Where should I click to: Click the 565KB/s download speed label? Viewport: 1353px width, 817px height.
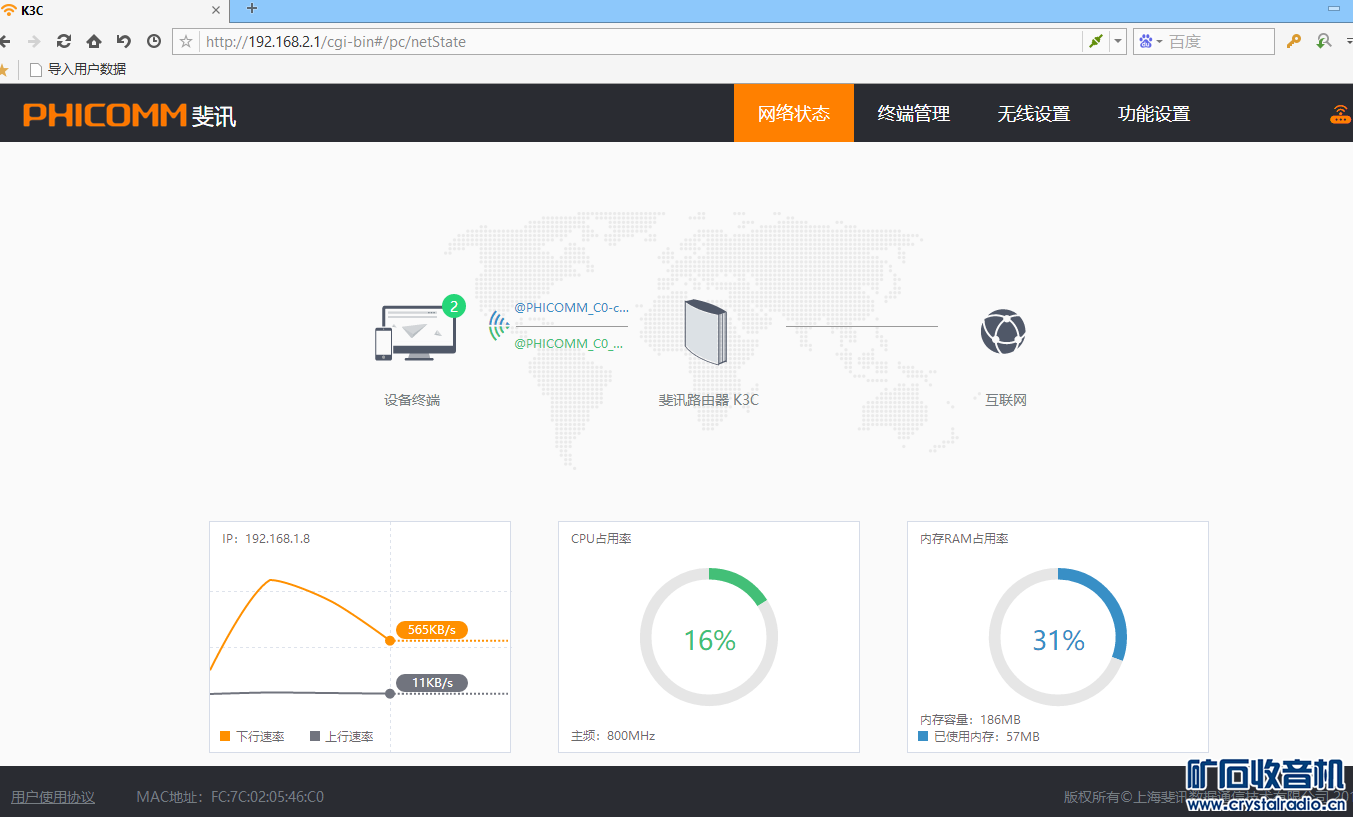pyautogui.click(x=432, y=630)
